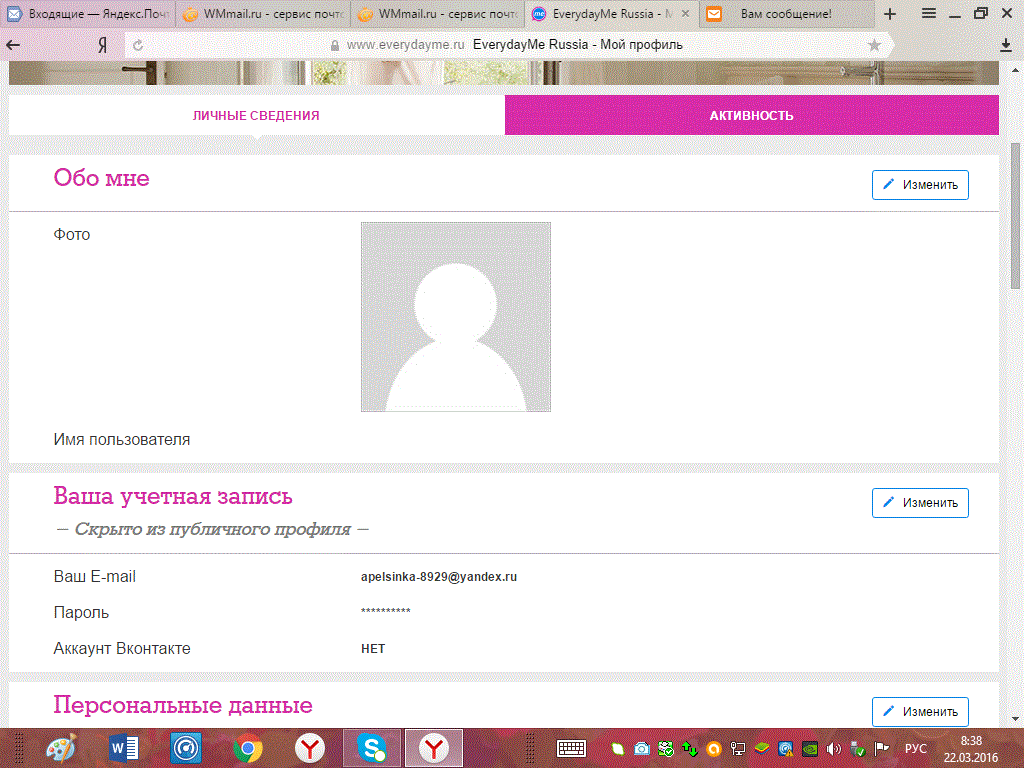This screenshot has height=768, width=1024.
Task: Click the padlock secure-connection icon
Action: tap(335, 45)
